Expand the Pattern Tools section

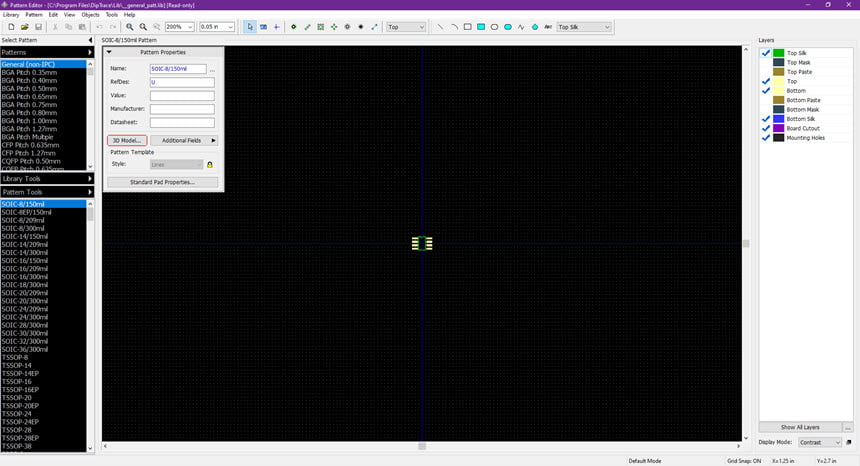[x=90, y=192]
